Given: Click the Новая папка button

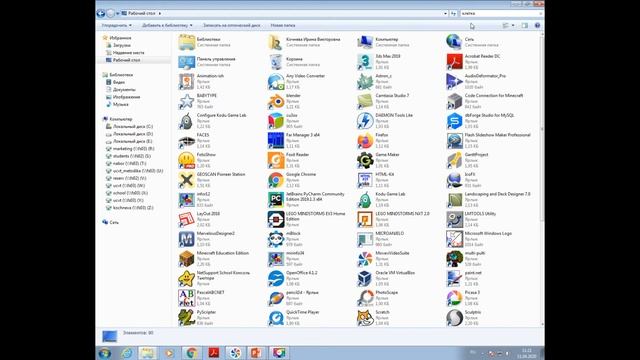Looking at the screenshot, I should [x=283, y=25].
